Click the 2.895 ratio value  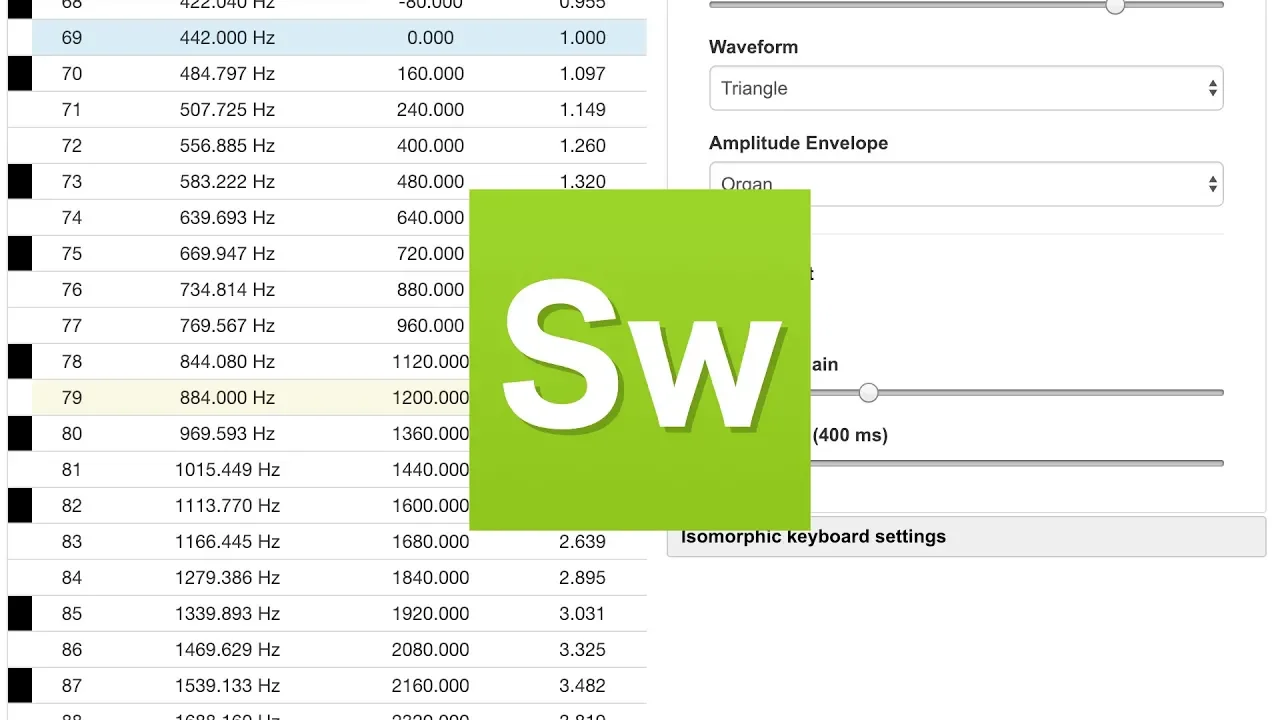582,578
